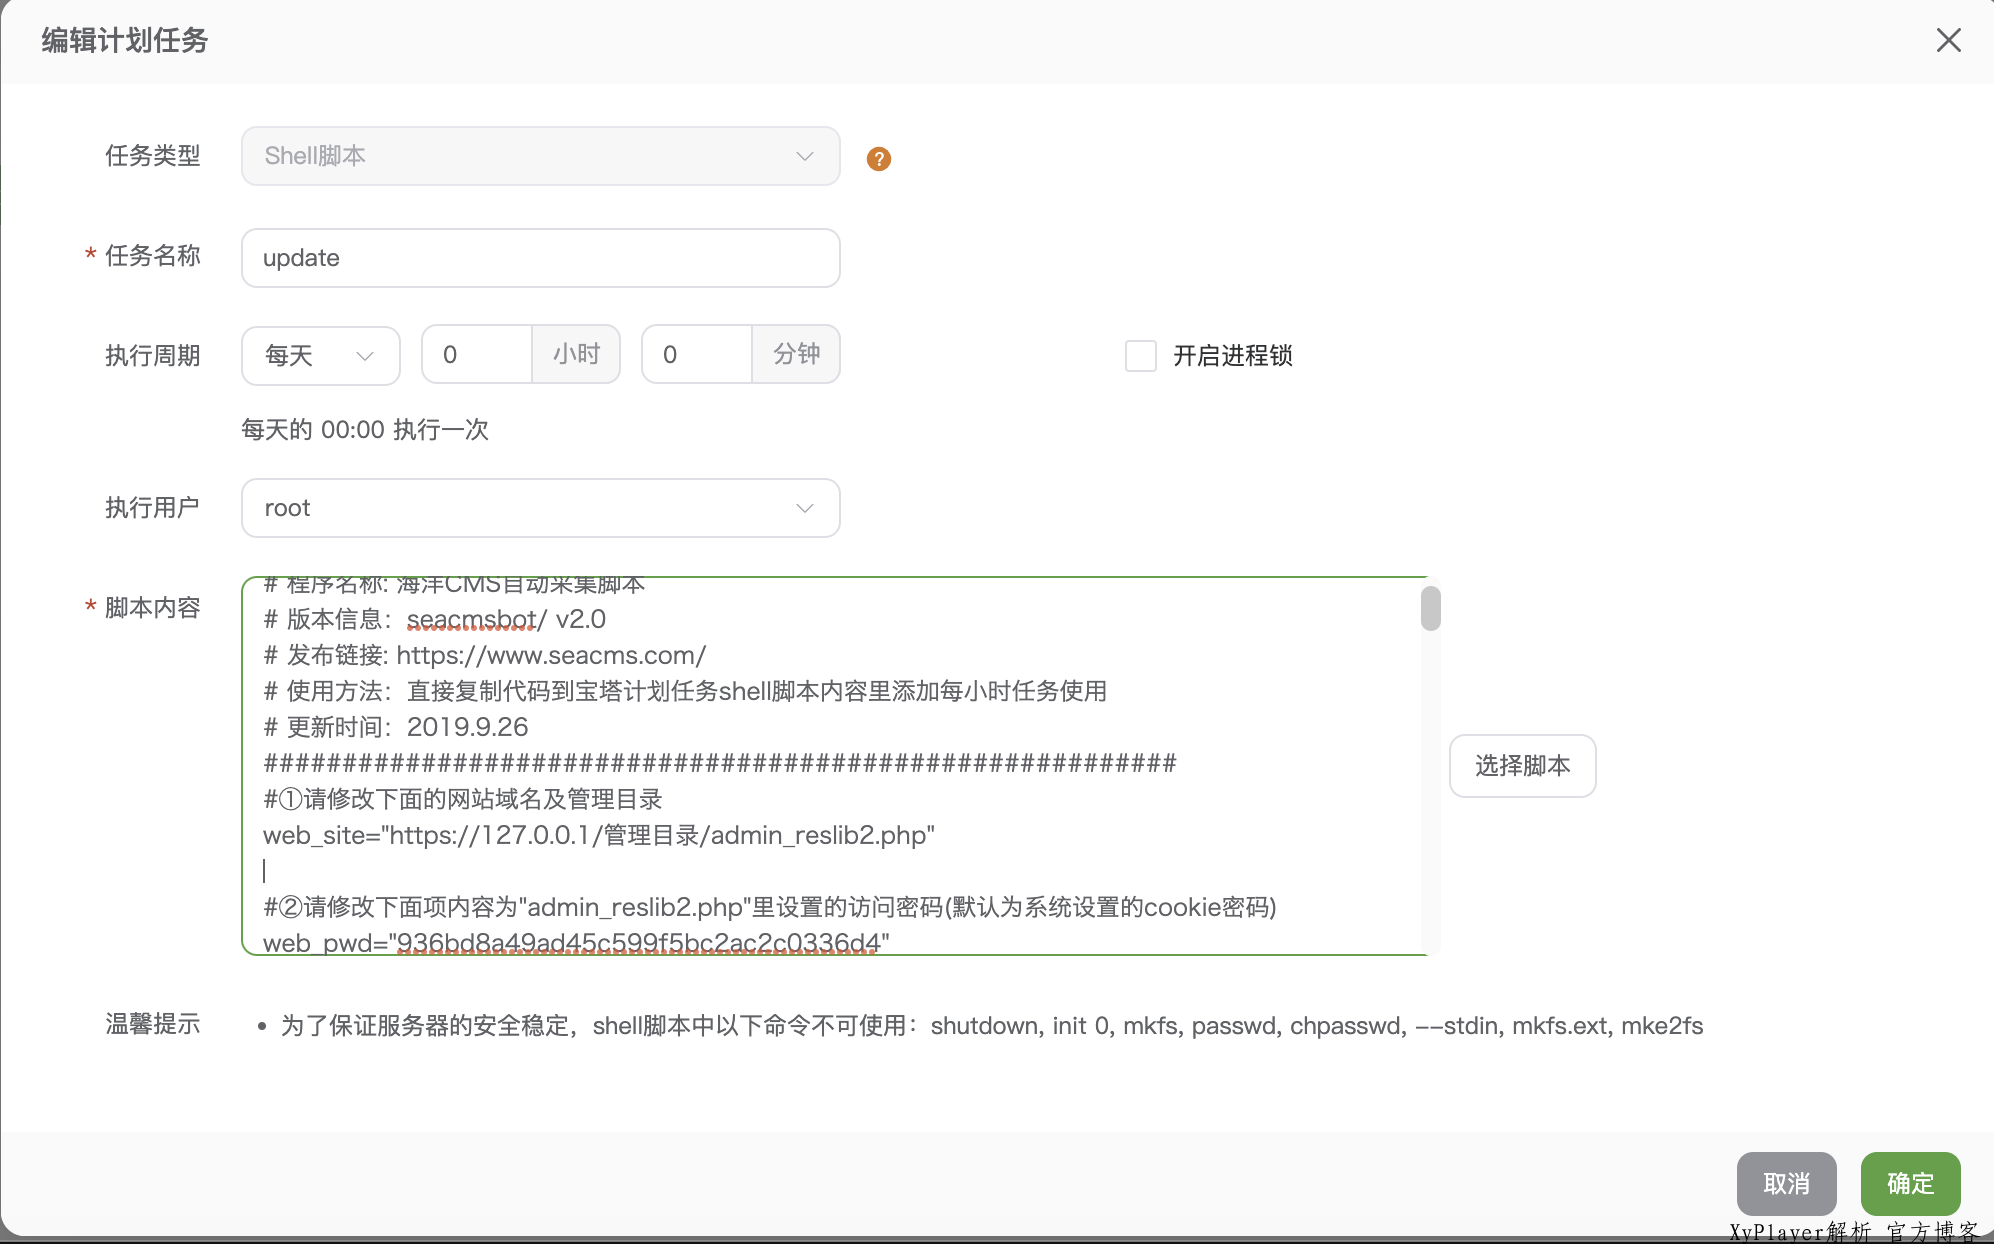The width and height of the screenshot is (1994, 1244).
Task: Confirm with the green 确定 button
Action: point(1910,1183)
